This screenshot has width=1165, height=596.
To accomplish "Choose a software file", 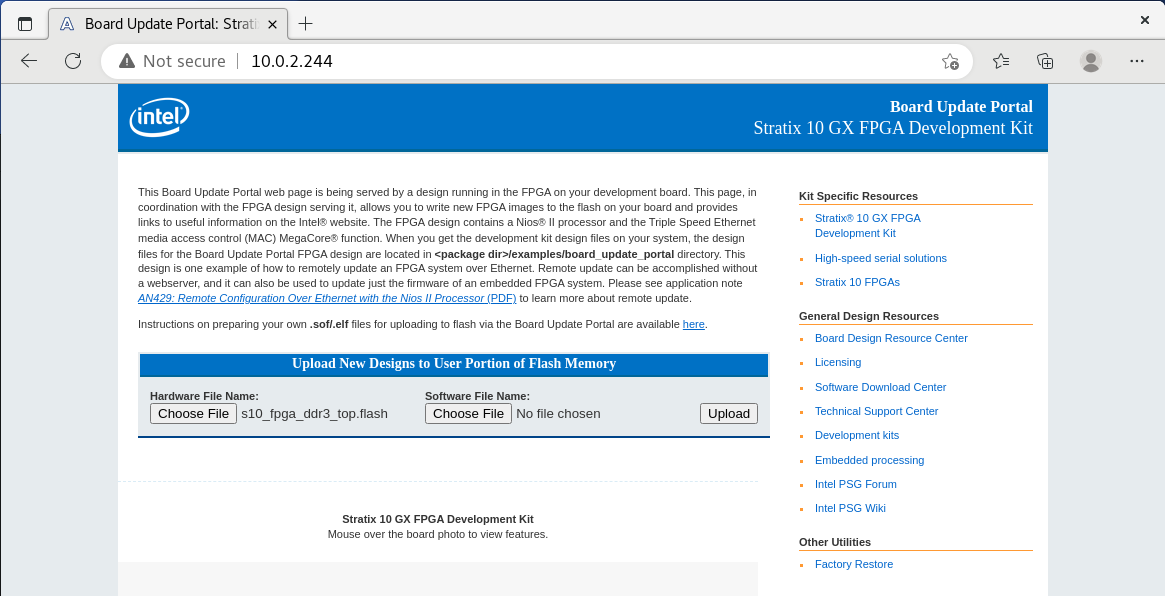I will tap(468, 413).
